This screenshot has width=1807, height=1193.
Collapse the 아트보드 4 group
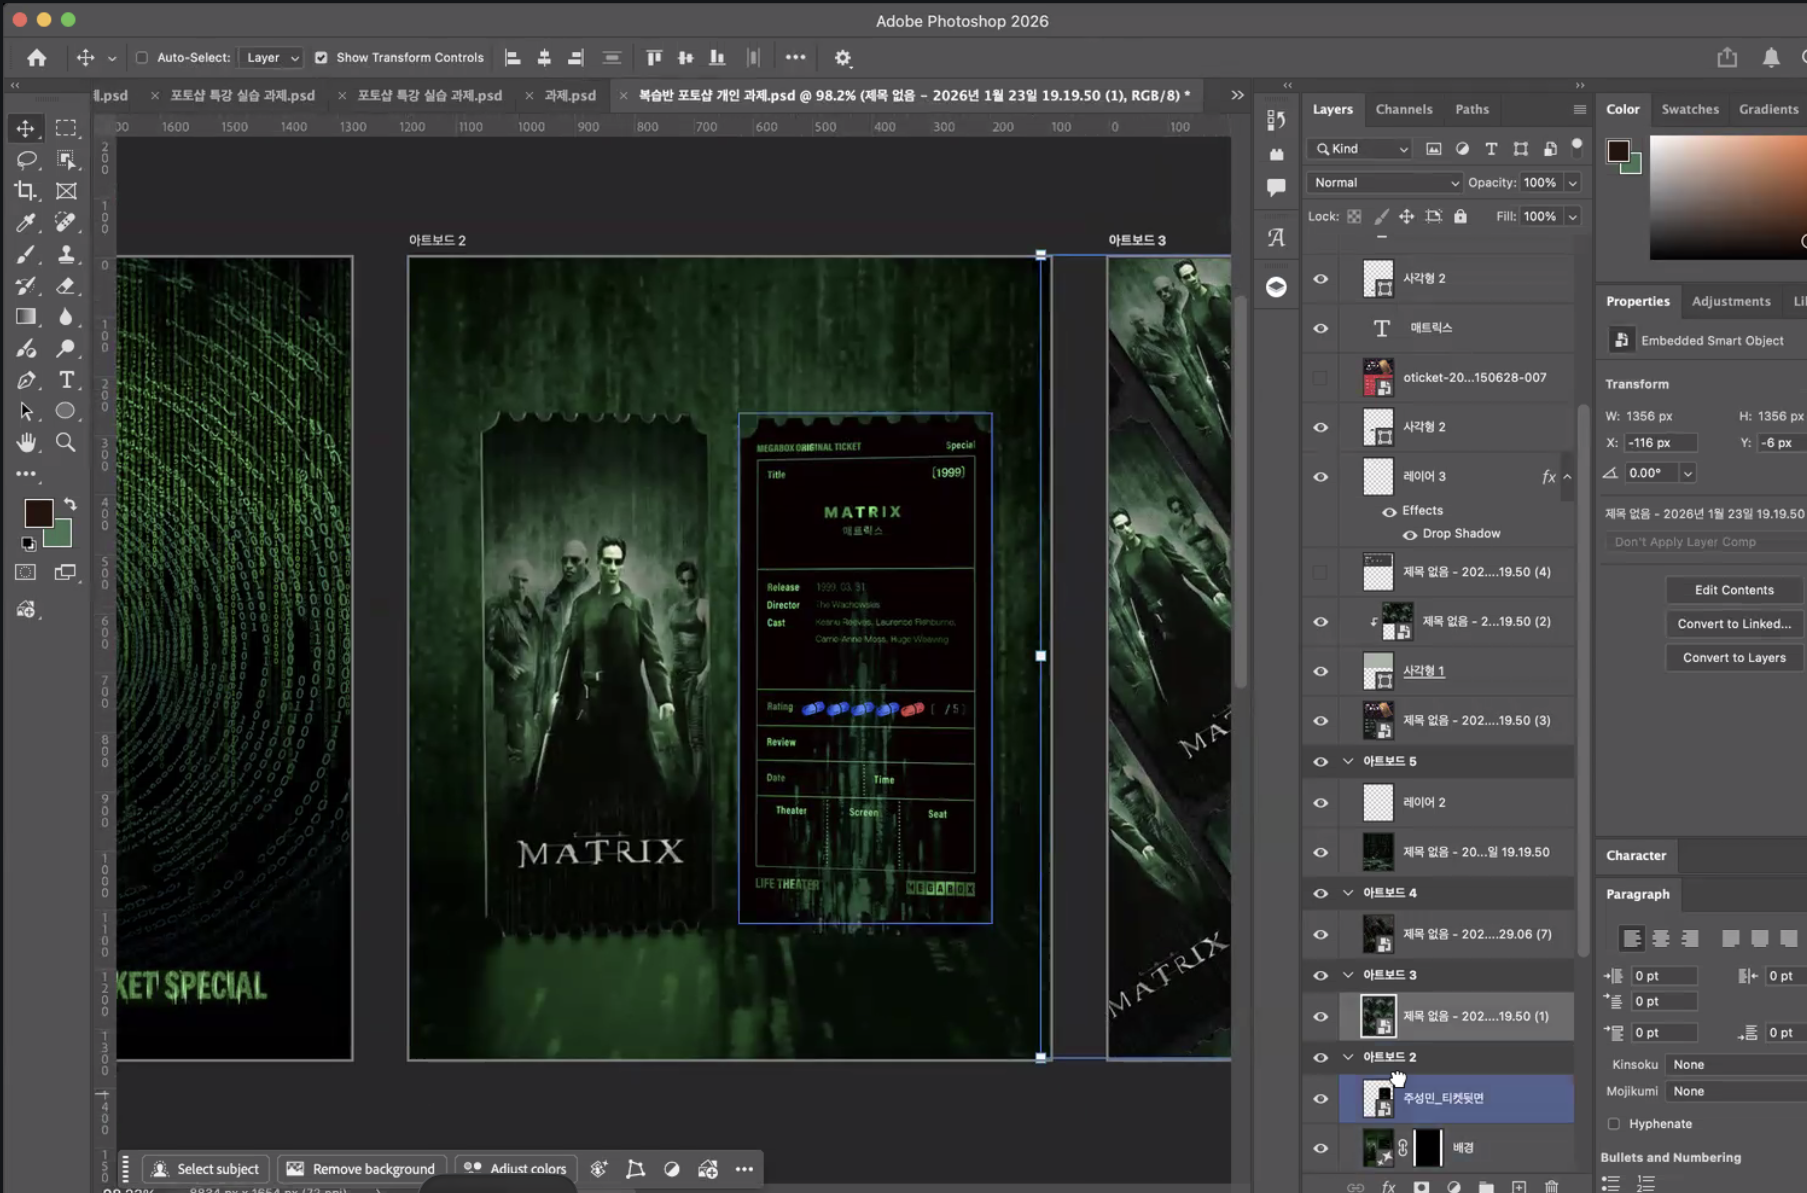pos(1348,893)
